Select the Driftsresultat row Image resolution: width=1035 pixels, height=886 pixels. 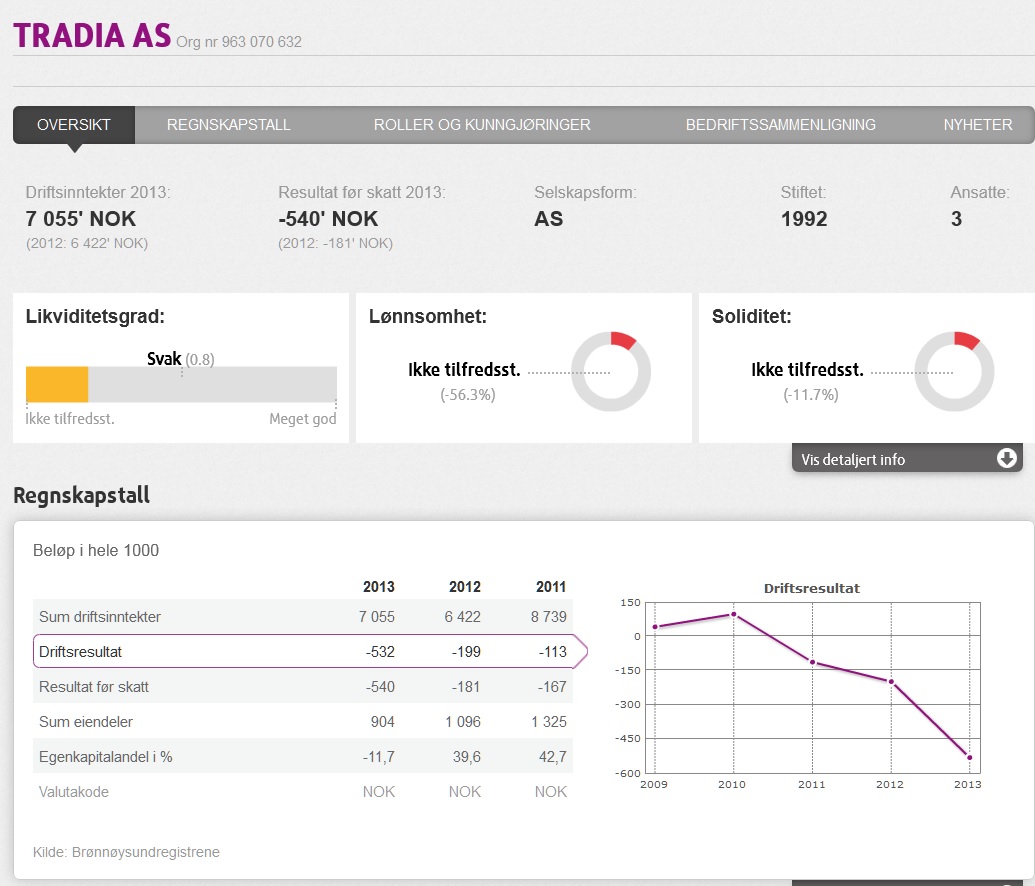(x=310, y=652)
